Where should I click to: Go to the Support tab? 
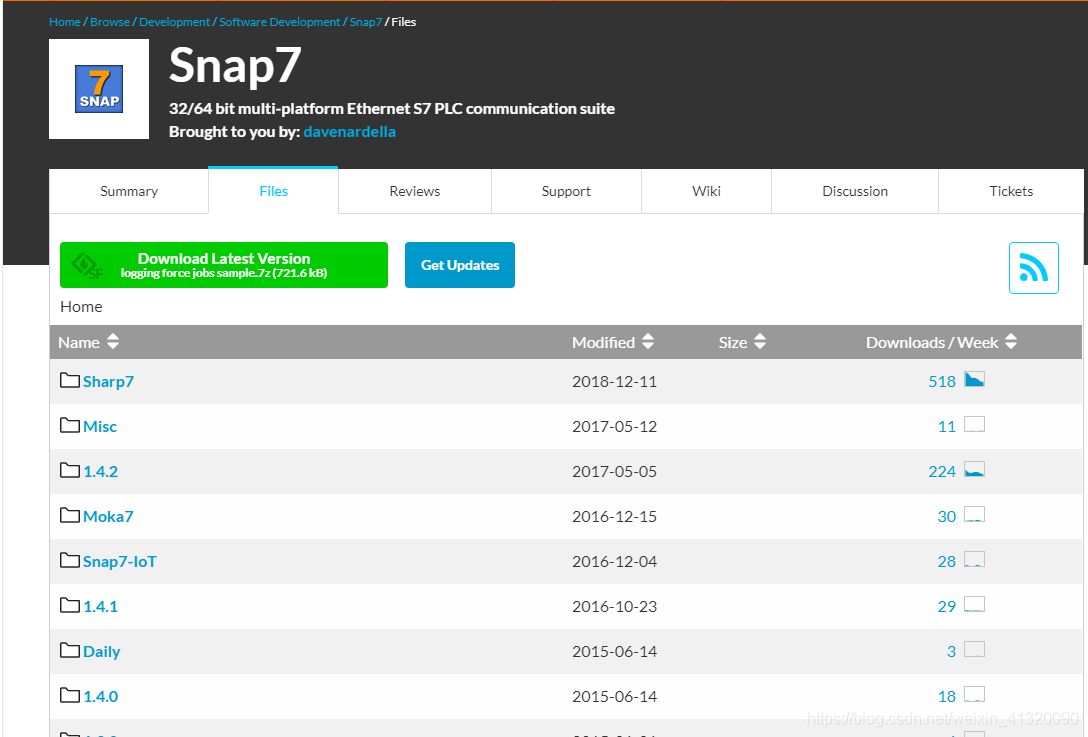click(566, 192)
